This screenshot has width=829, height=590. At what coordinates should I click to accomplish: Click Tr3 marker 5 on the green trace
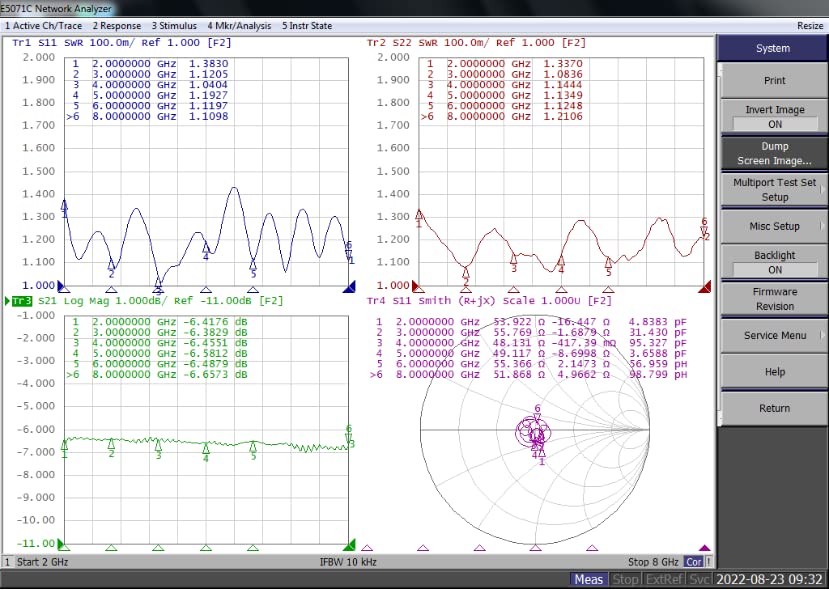coord(253,450)
